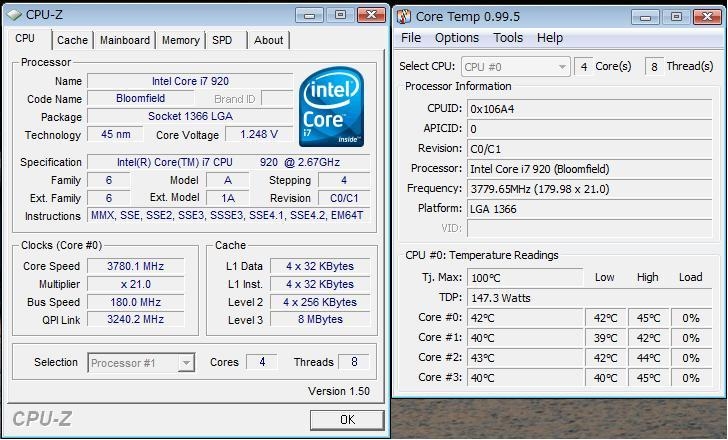Click the Threads count 8 in CPU-Z
The width and height of the screenshot is (728, 440).
(354, 362)
